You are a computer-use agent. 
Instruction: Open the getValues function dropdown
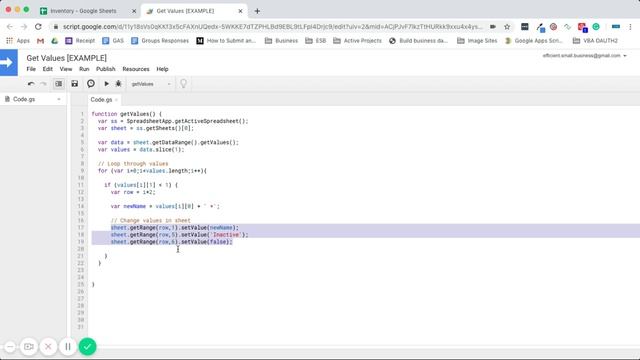(x=151, y=84)
